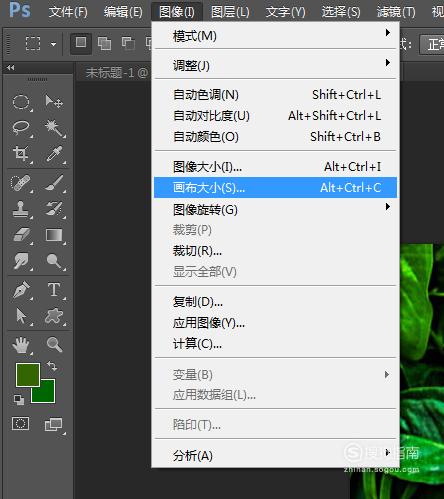Choose 画布大小(S)... menu entry
Screen dimensions: 444x499
(x=275, y=188)
